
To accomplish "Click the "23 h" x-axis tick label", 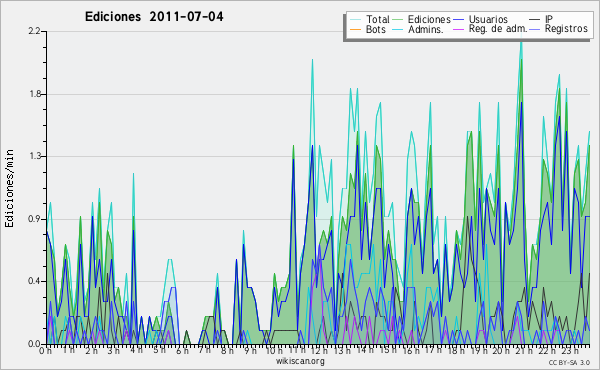I will [x=569, y=351].
